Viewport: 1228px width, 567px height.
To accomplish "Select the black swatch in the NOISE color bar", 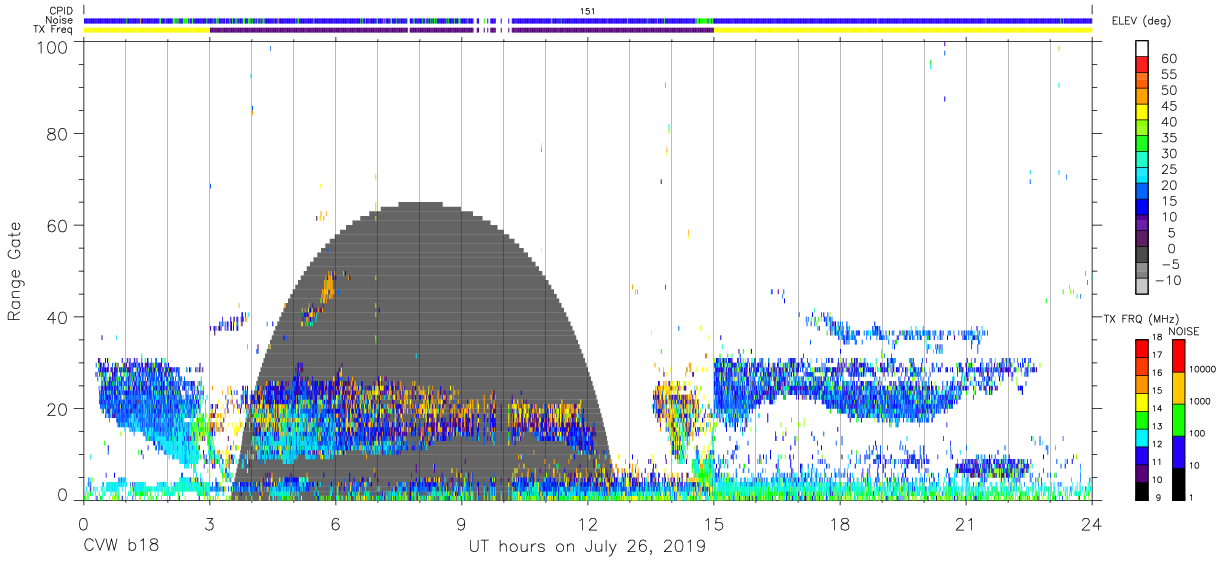I will click(x=1178, y=484).
